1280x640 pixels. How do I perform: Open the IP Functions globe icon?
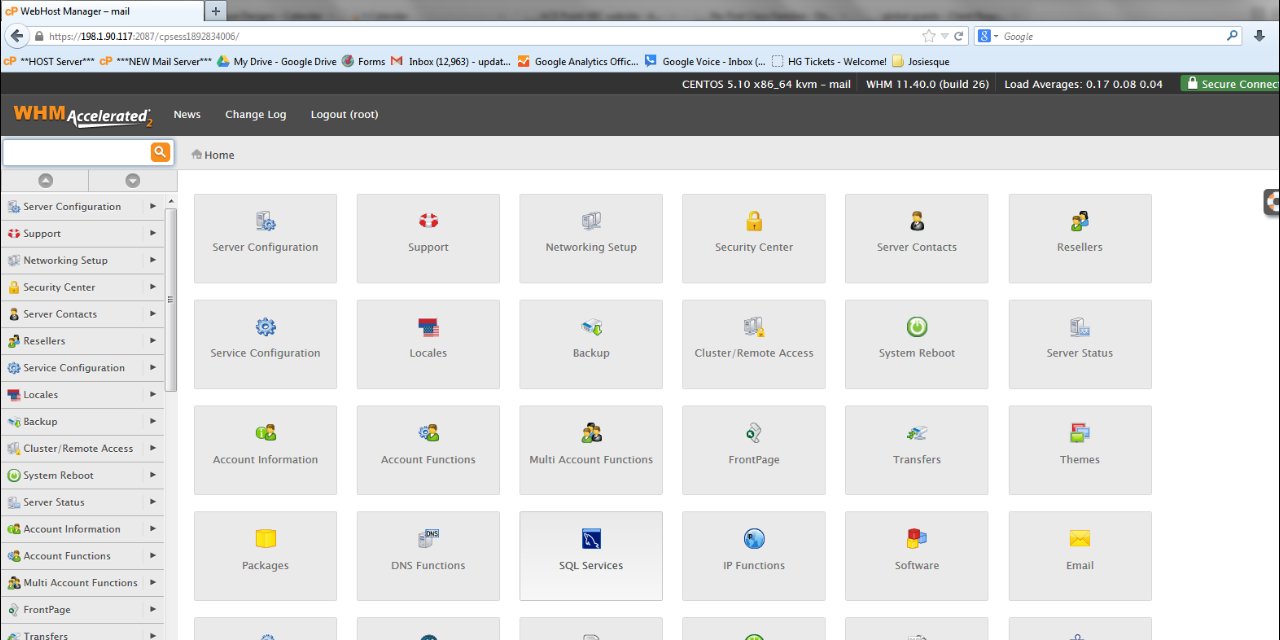pyautogui.click(x=754, y=540)
